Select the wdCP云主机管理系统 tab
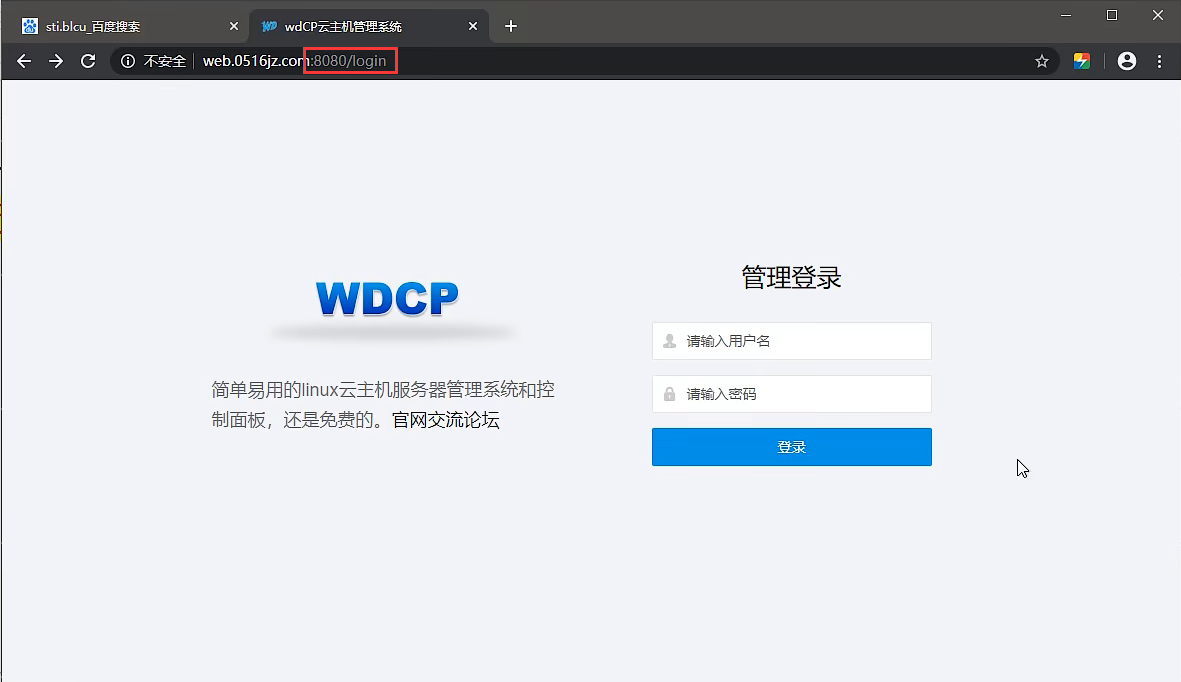The width and height of the screenshot is (1181, 682). [369, 26]
